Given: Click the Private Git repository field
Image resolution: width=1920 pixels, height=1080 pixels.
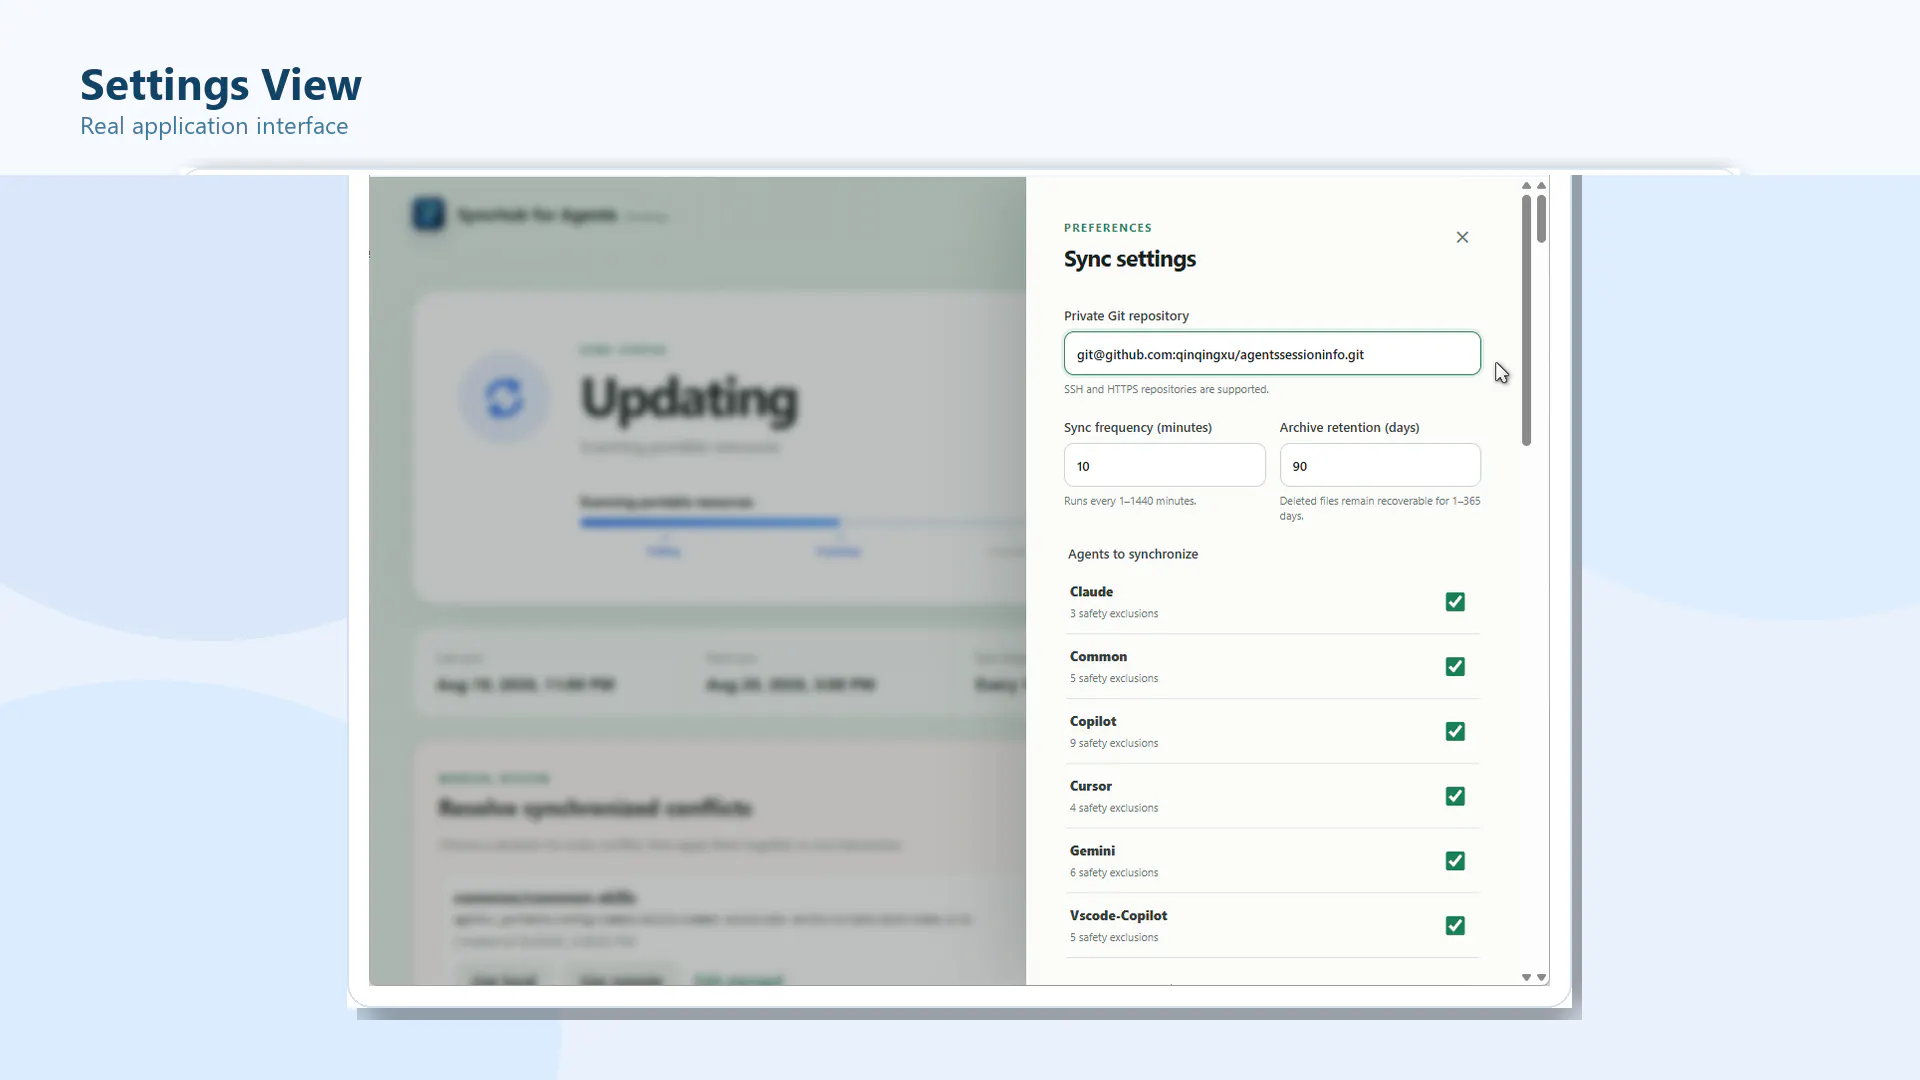Looking at the screenshot, I should point(1272,354).
